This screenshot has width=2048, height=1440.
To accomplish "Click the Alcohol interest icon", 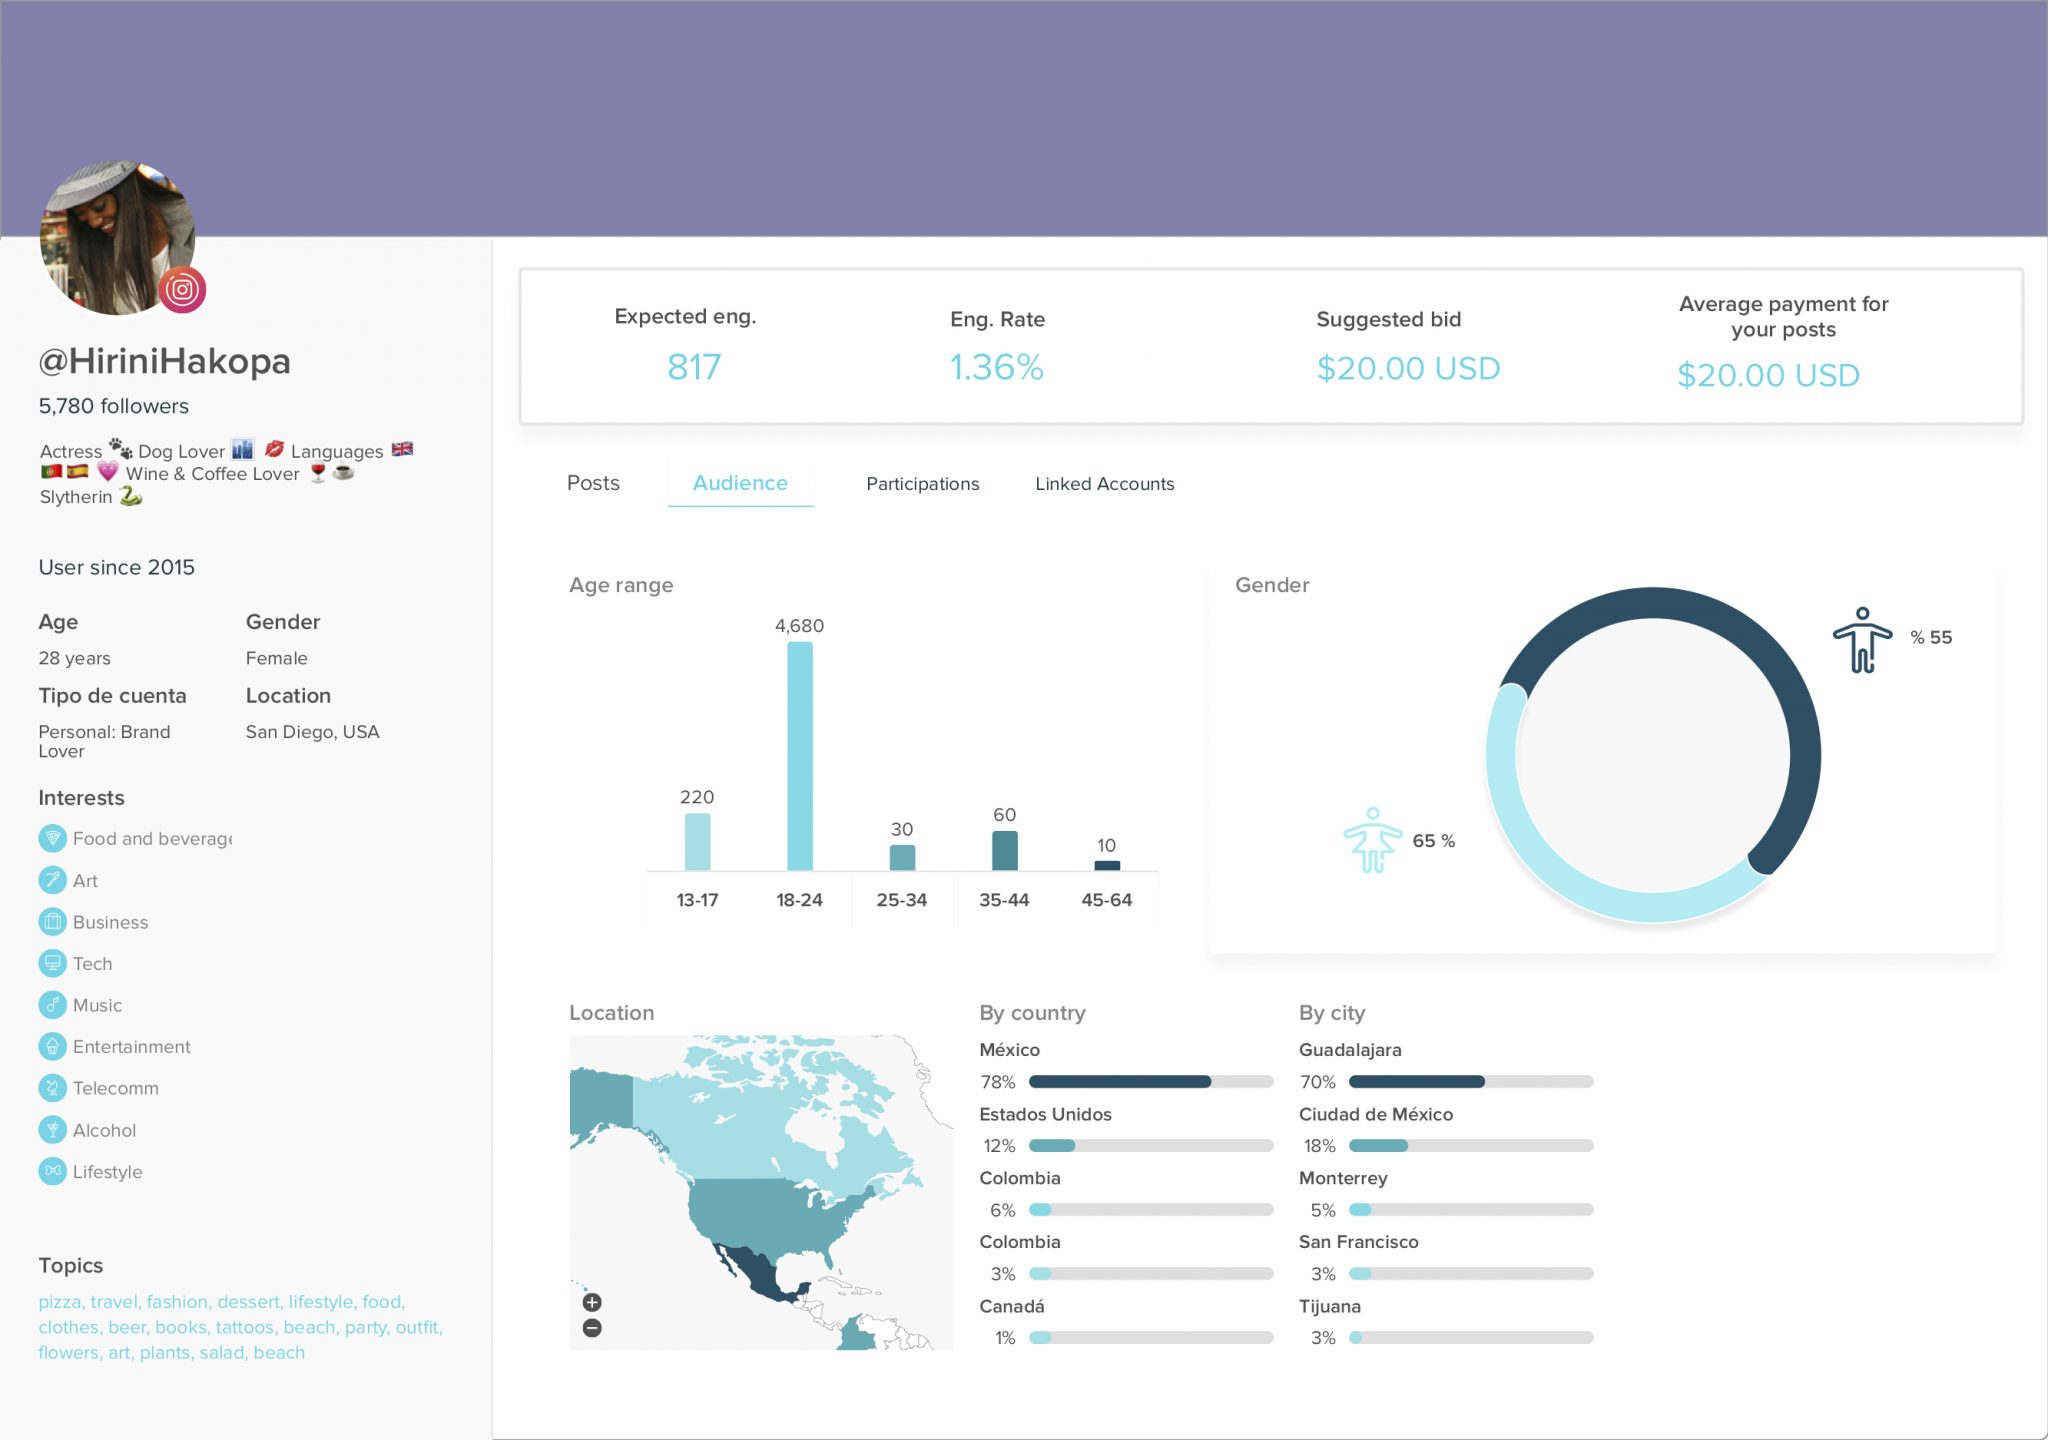I will [52, 1129].
